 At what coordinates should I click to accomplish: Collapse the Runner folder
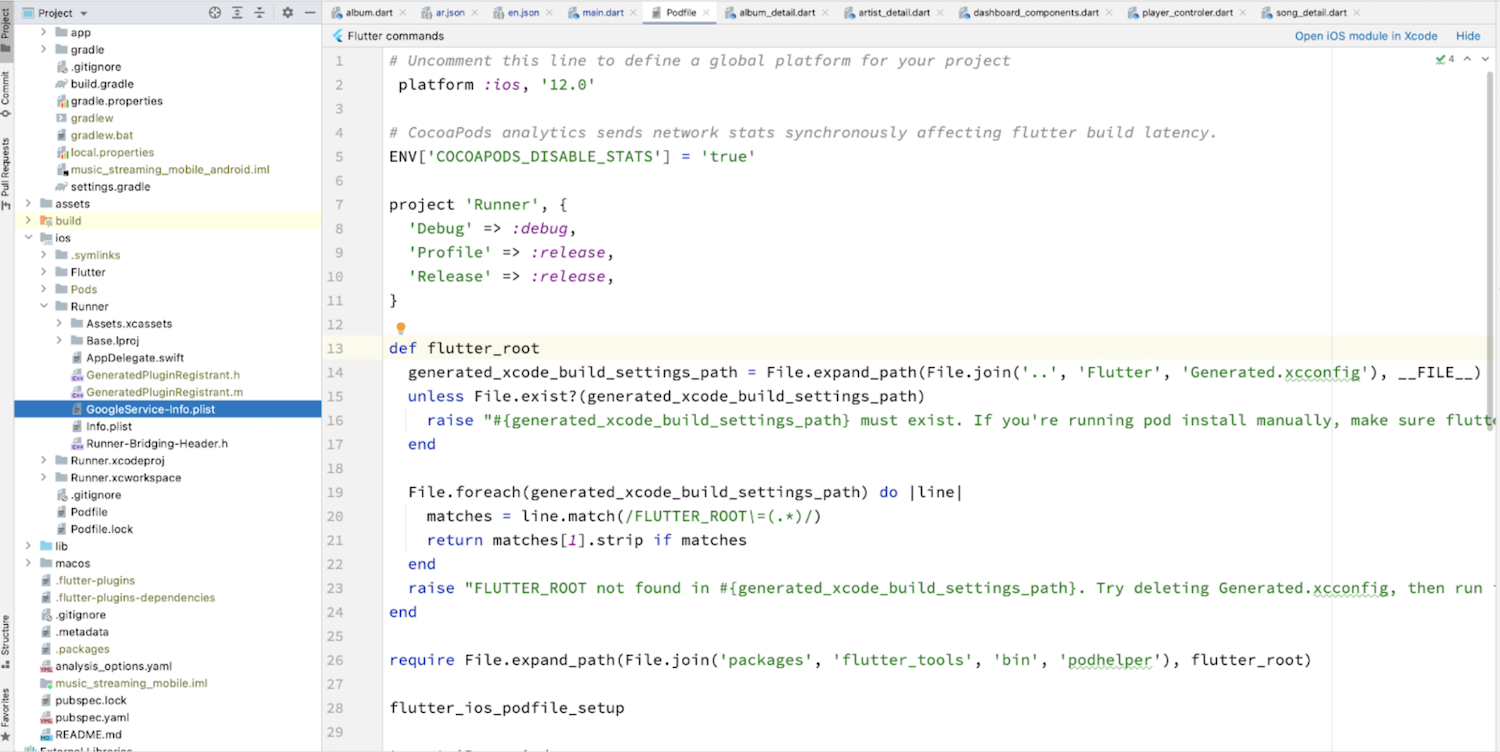tap(44, 306)
